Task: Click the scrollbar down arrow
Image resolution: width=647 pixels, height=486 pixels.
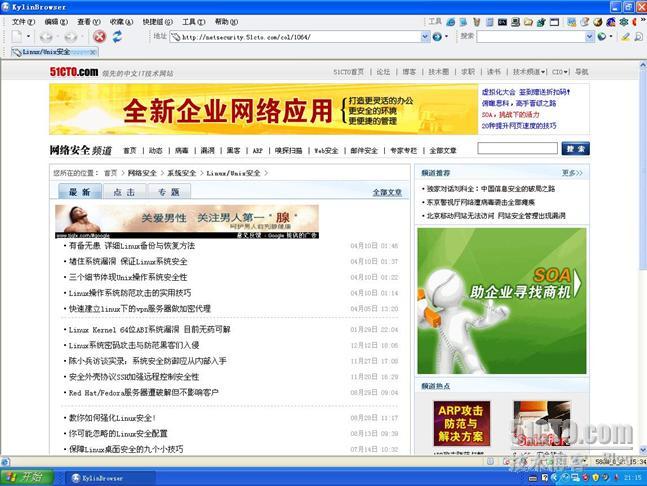Action: tap(642, 451)
